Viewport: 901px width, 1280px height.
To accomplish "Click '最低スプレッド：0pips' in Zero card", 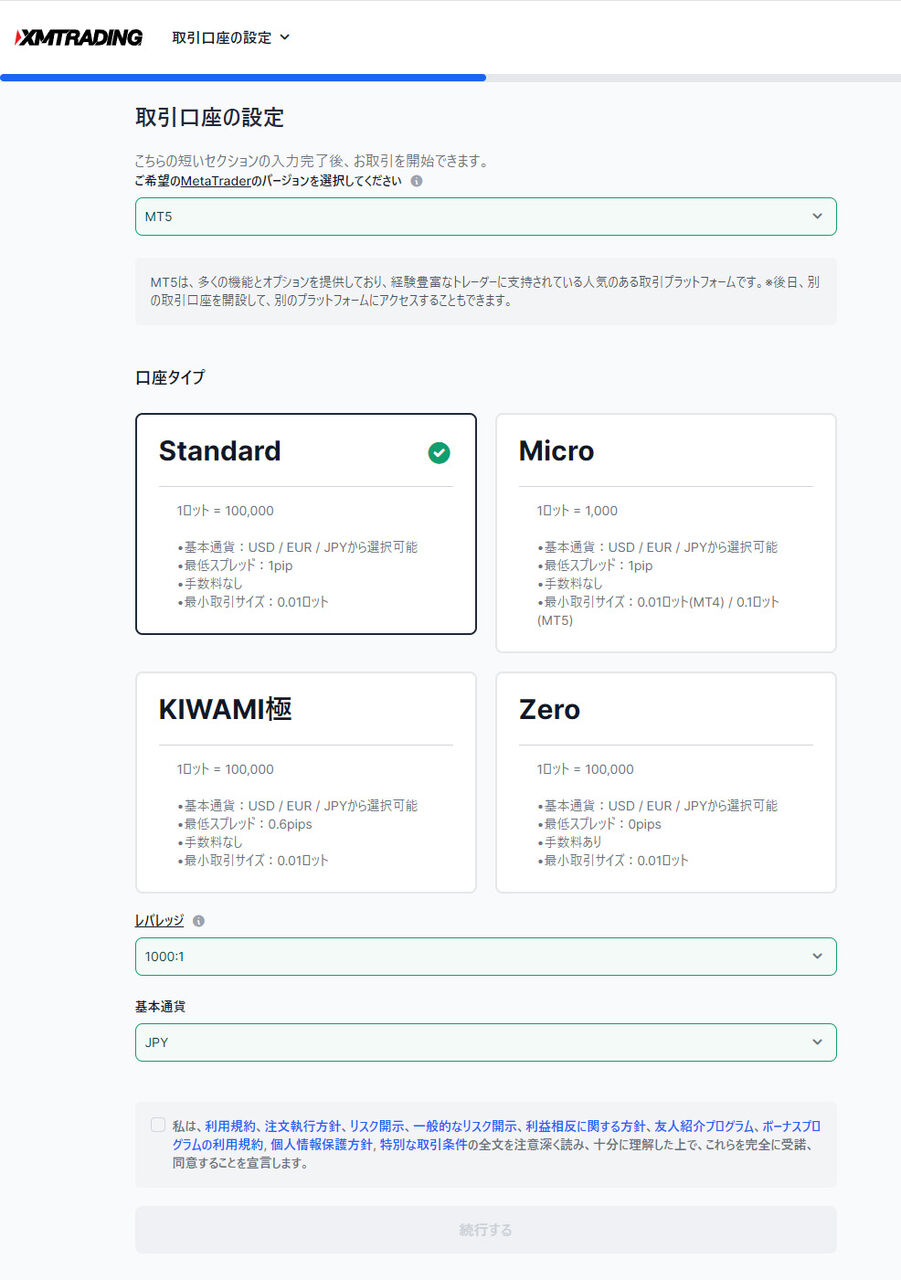I will tap(599, 824).
